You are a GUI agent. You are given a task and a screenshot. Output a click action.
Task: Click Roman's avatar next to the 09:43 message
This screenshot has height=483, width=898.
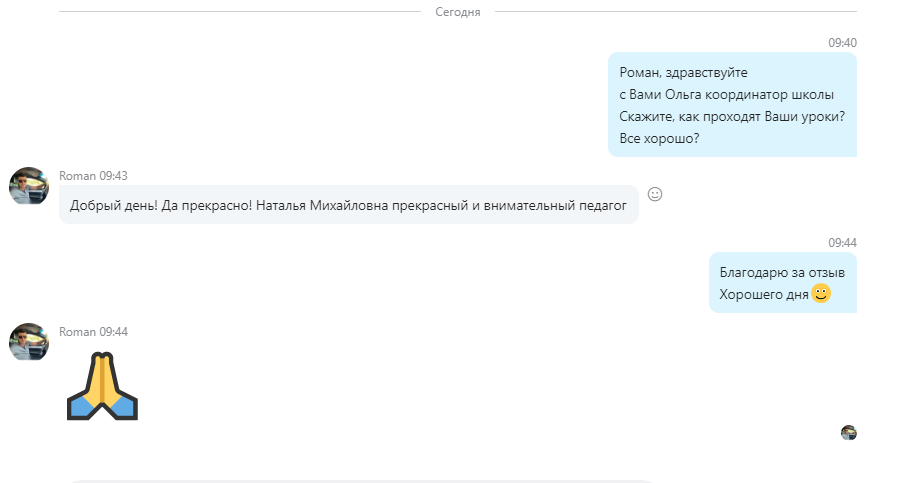pyautogui.click(x=29, y=186)
